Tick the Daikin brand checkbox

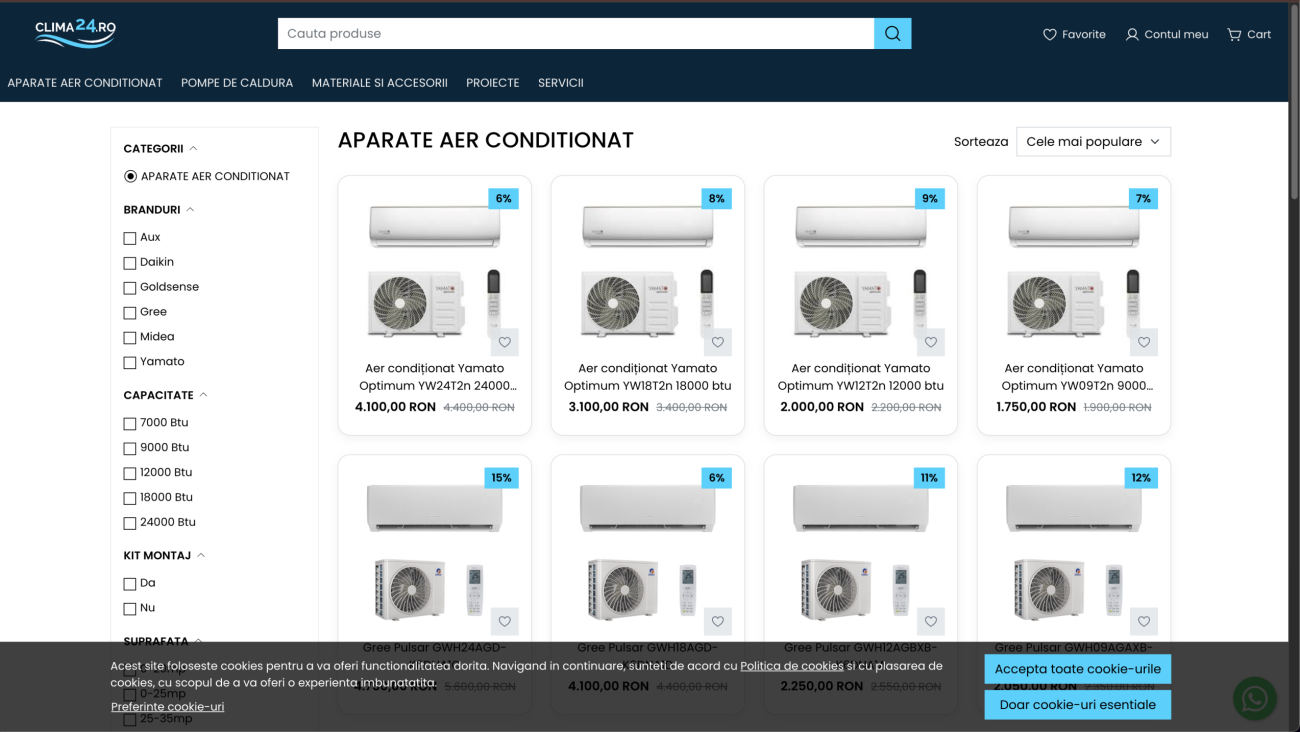(x=130, y=263)
